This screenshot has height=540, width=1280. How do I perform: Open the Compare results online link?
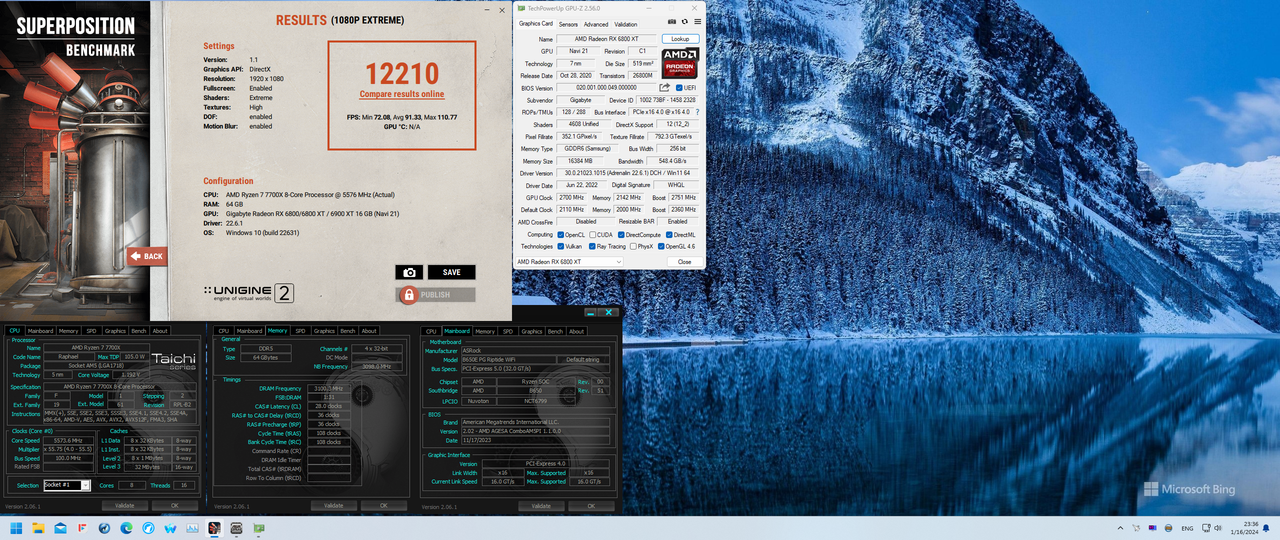click(x=402, y=94)
